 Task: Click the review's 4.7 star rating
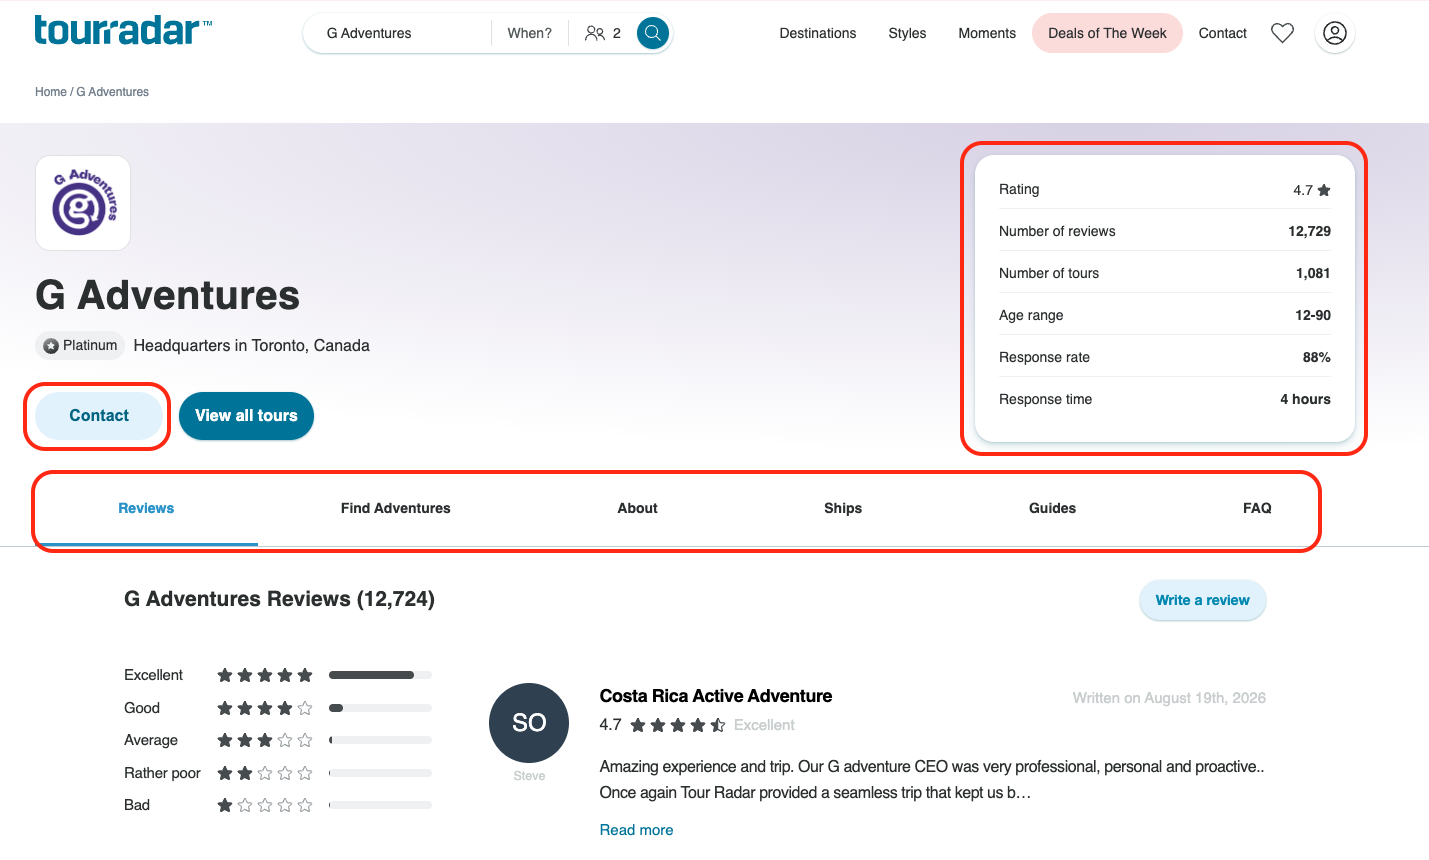pos(677,725)
